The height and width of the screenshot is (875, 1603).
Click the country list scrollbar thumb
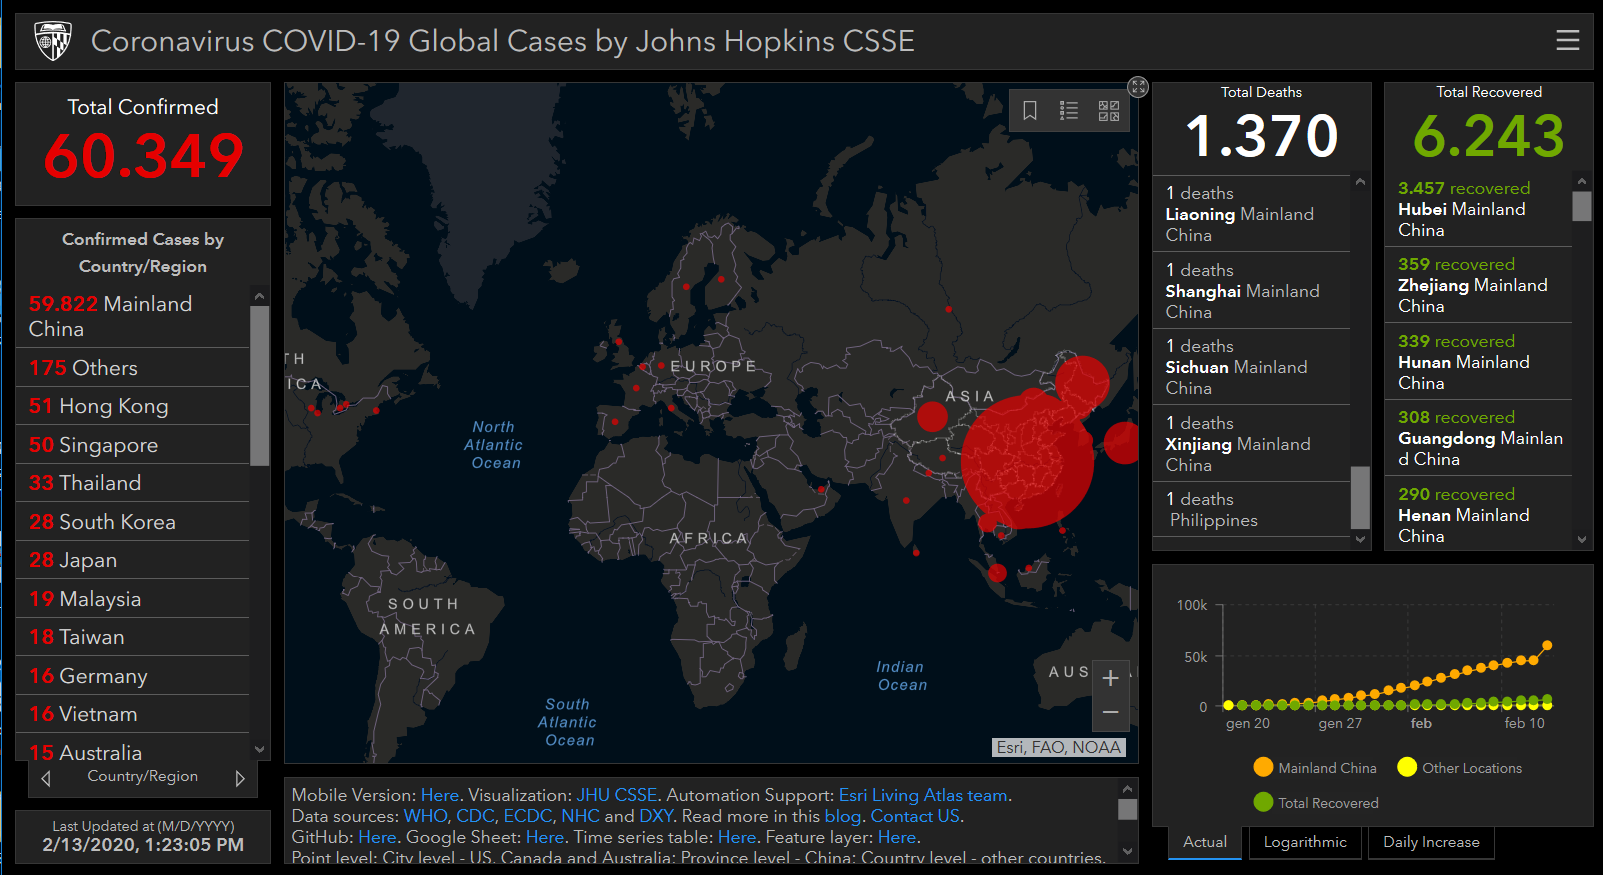(x=260, y=386)
